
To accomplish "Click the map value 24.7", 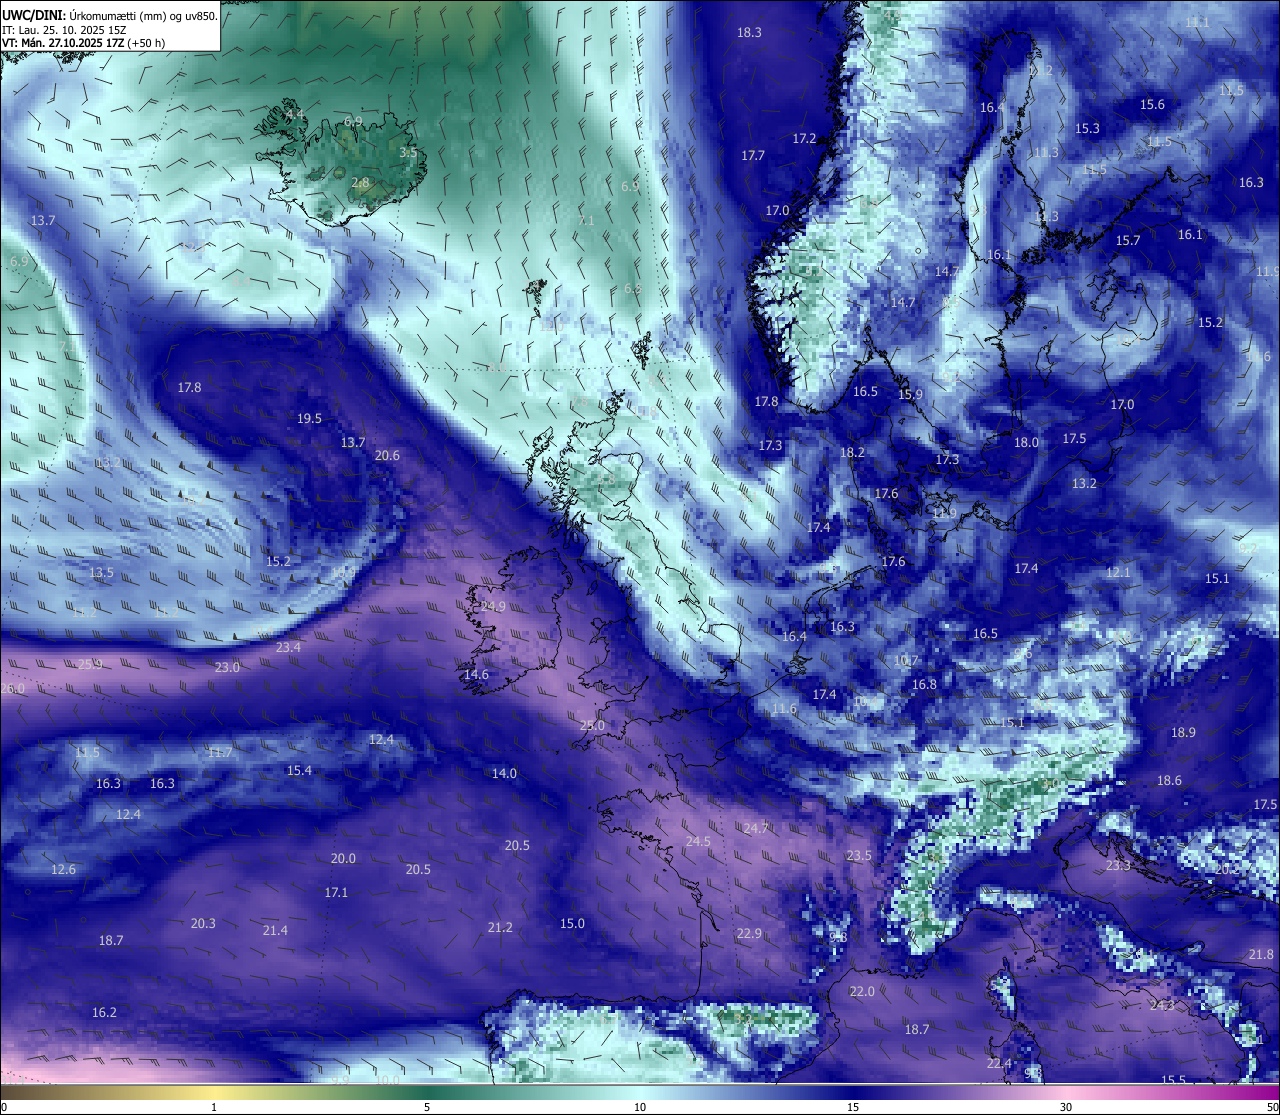I will point(756,829).
